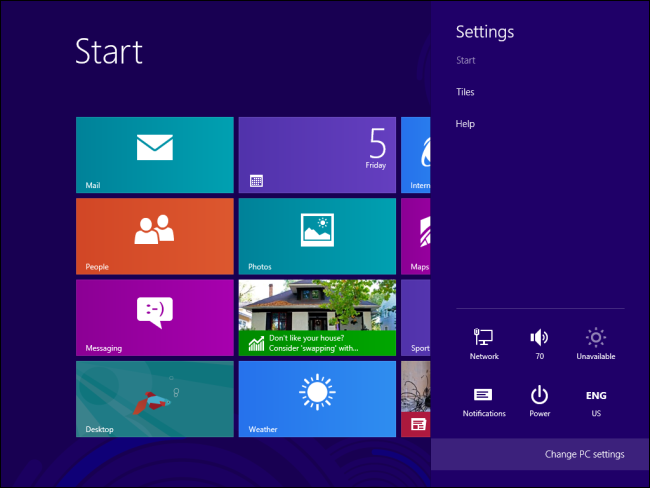Open the Desktop tile with fish
650x488 pixels.
[x=155, y=398]
